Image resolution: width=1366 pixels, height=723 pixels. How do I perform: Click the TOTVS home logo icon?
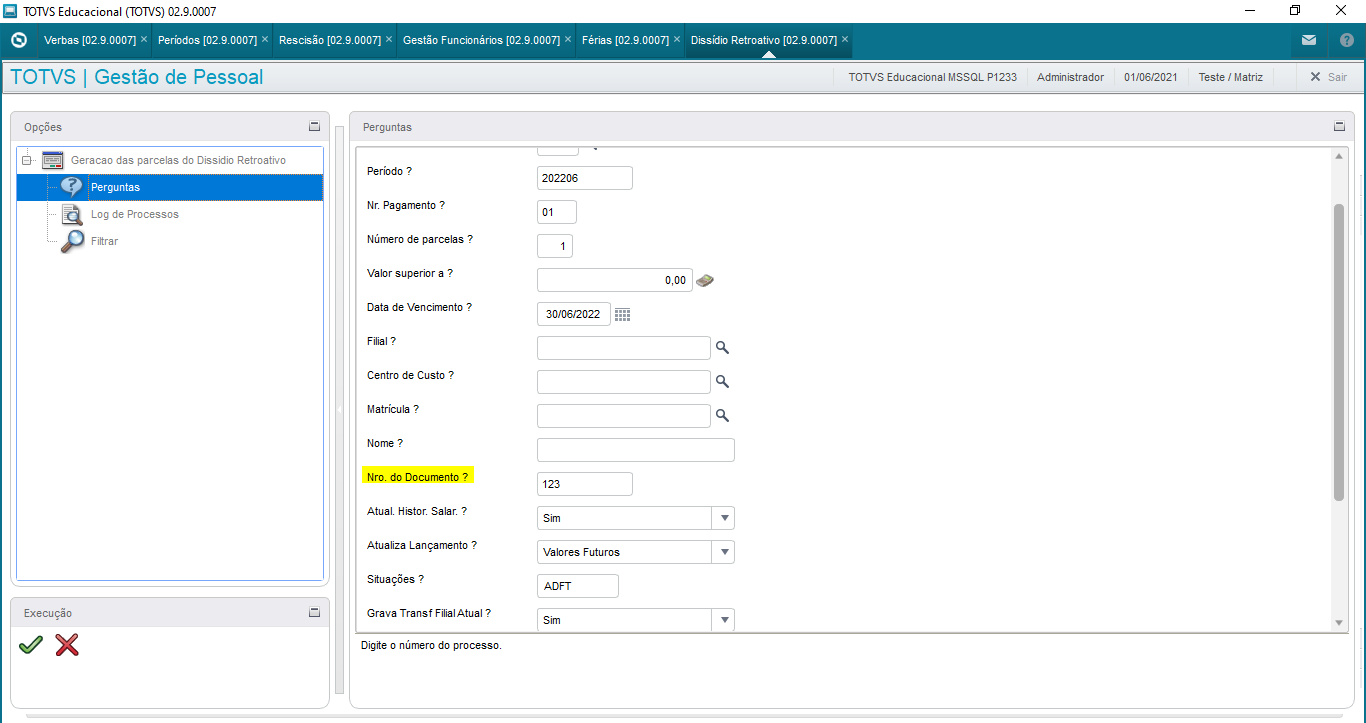[x=18, y=40]
